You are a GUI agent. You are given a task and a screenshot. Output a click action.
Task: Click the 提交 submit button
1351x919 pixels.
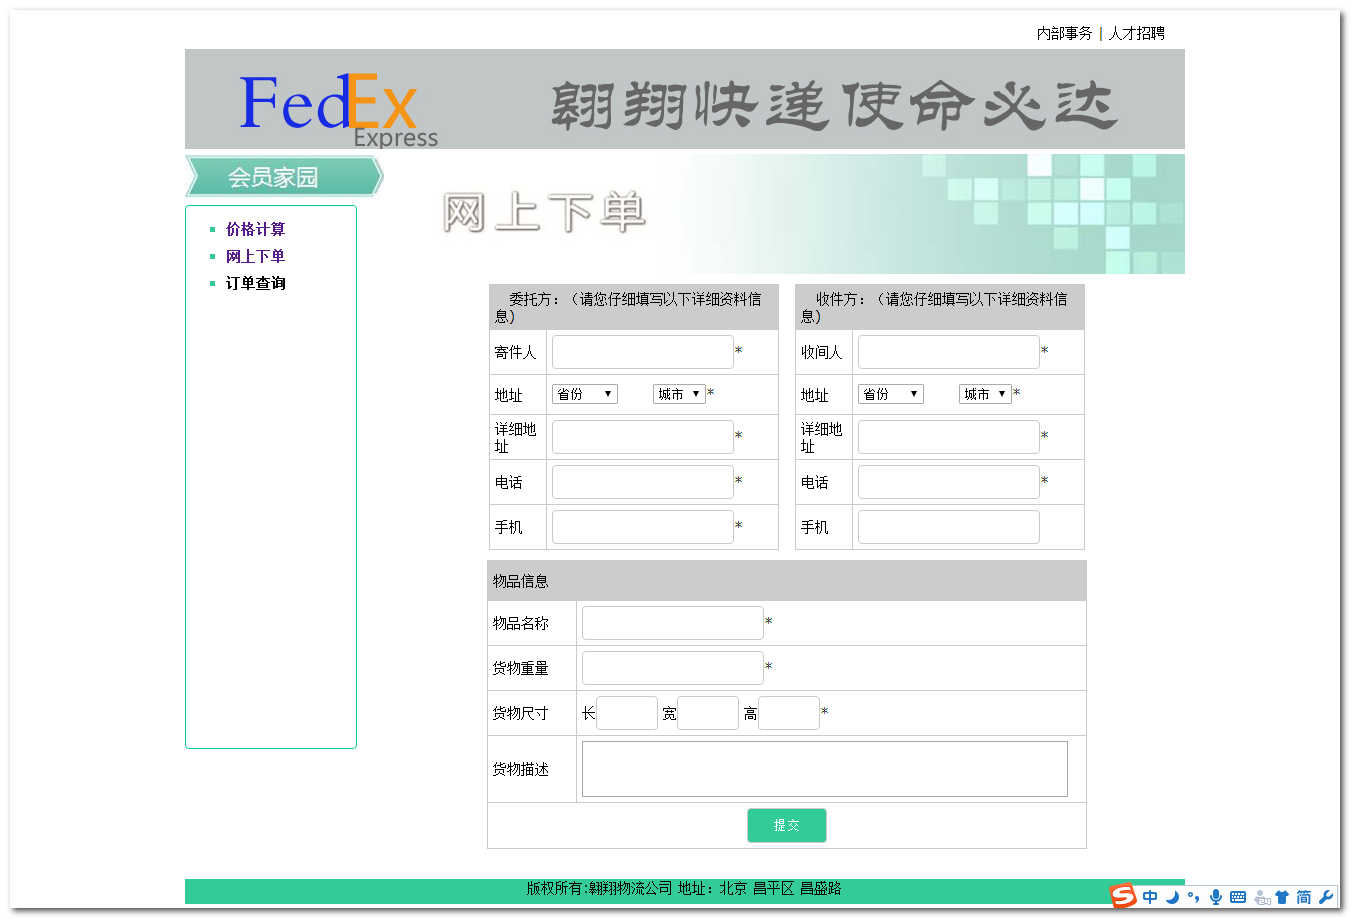(787, 825)
